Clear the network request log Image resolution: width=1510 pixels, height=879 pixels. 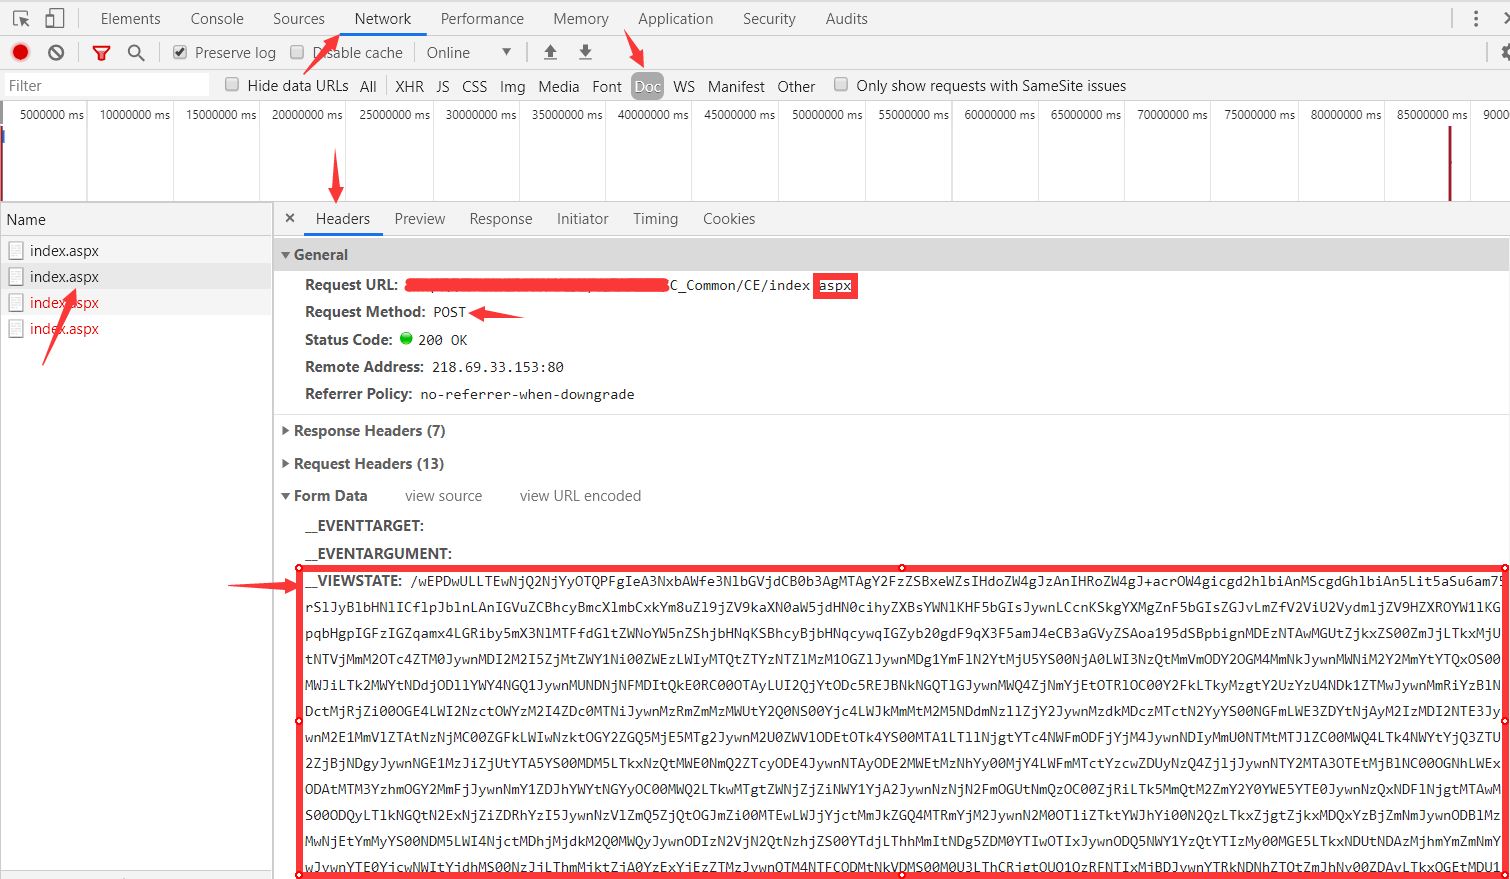pyautogui.click(x=56, y=53)
